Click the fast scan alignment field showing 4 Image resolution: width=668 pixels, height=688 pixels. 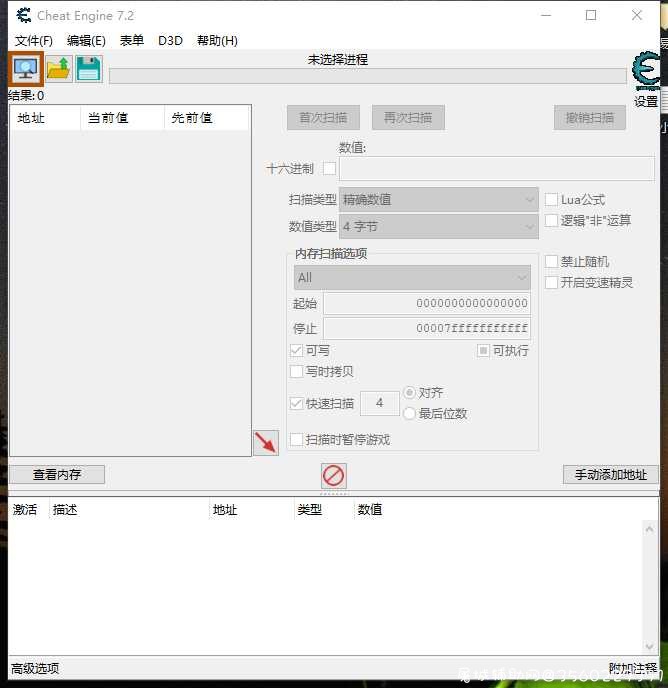click(x=380, y=403)
